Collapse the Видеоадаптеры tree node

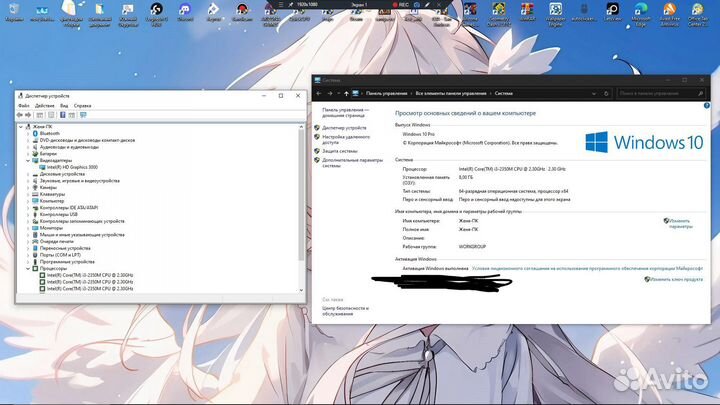(28, 160)
